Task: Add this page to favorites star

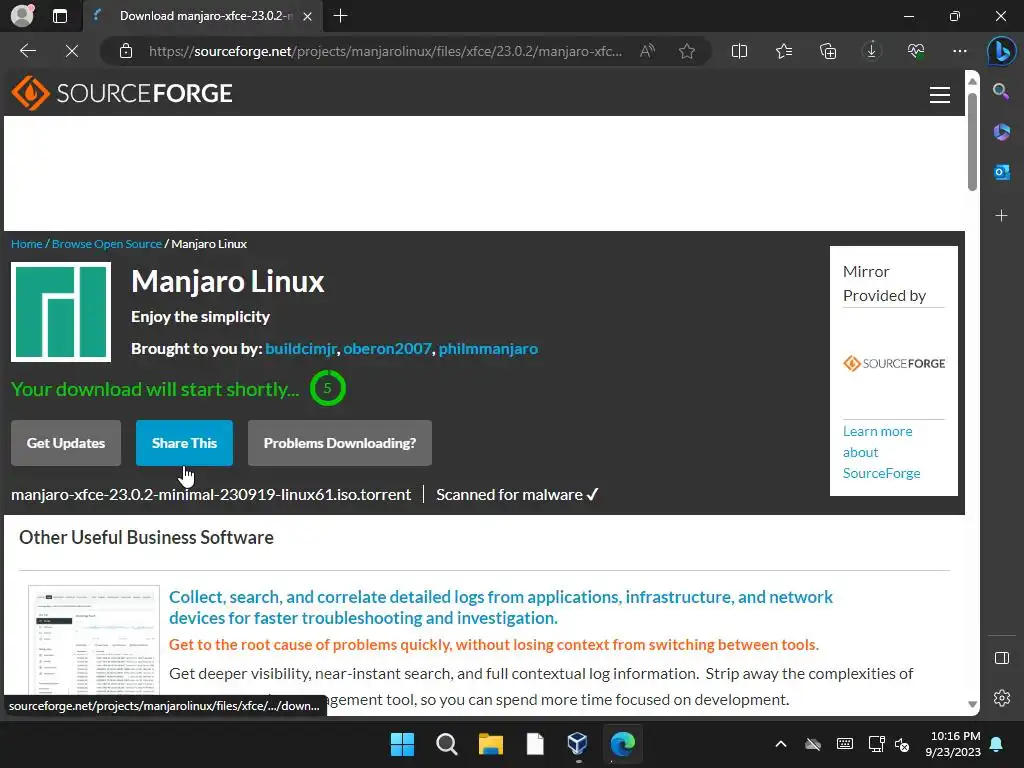Action: [x=686, y=51]
